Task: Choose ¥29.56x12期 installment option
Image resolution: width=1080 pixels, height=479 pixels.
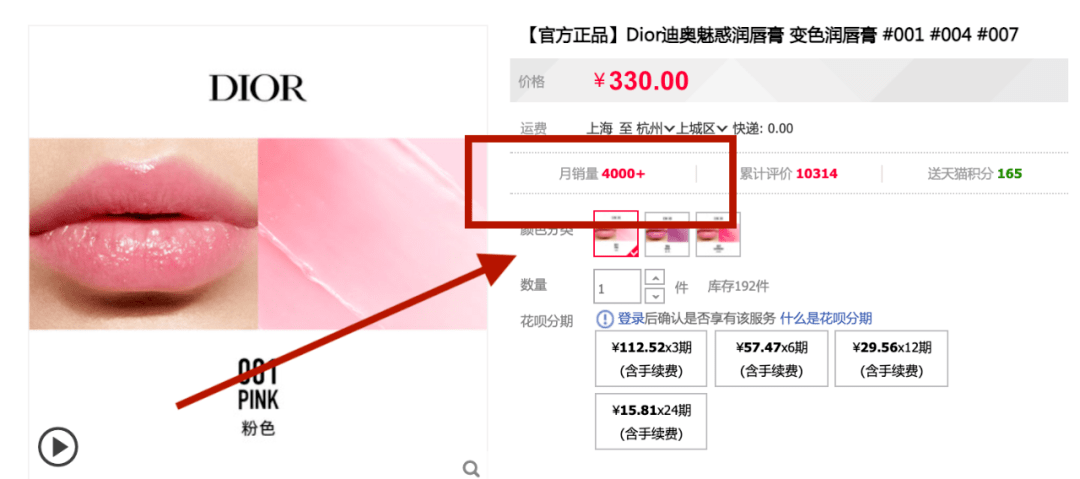Action: tap(891, 358)
